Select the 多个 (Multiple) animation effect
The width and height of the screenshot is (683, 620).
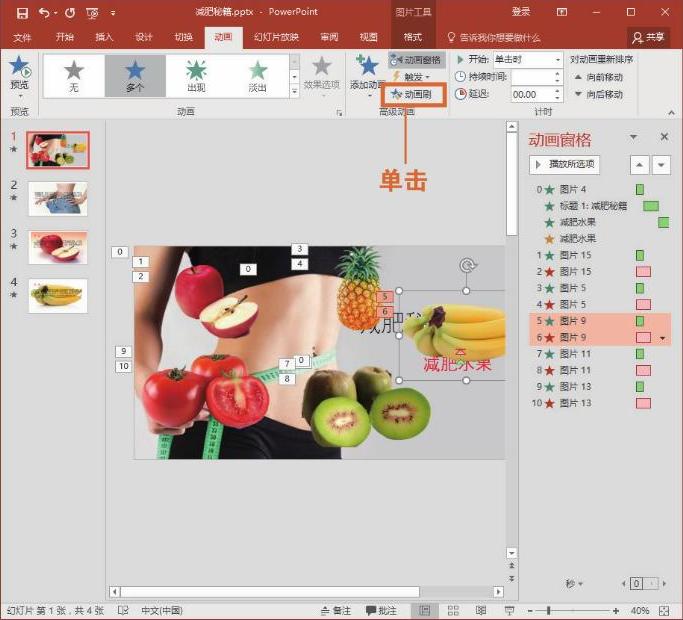tap(135, 75)
